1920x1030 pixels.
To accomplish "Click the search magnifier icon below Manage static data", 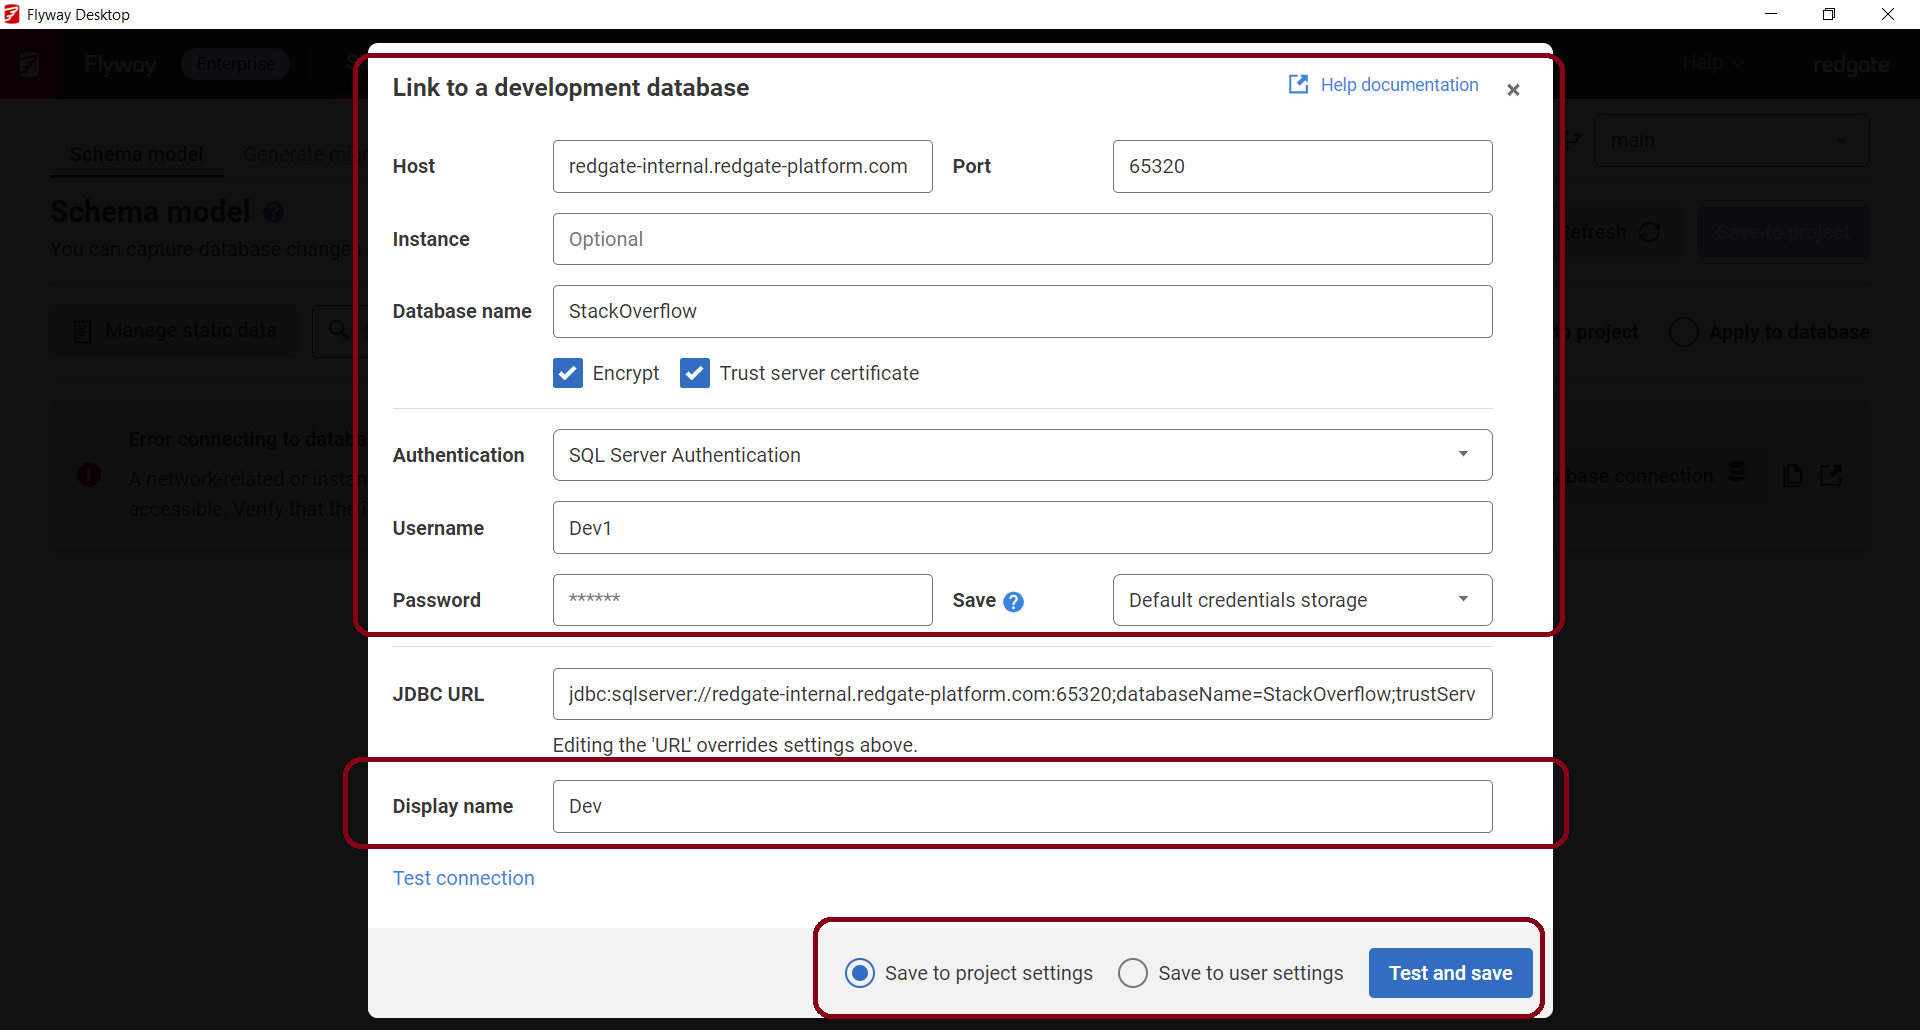I will (x=339, y=330).
